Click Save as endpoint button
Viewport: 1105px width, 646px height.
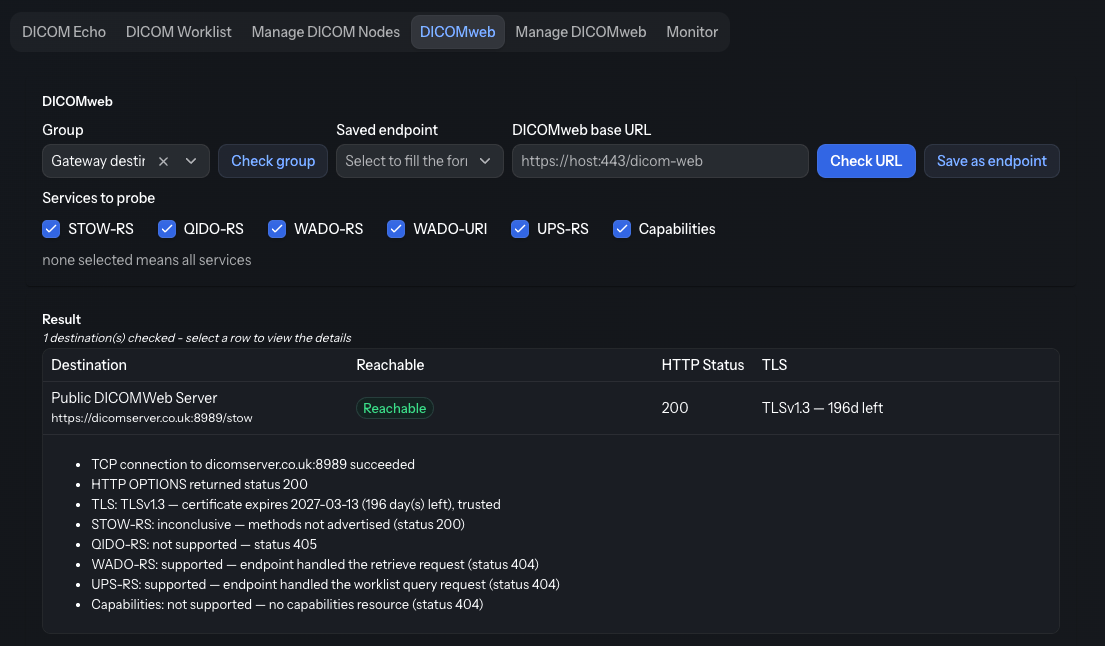992,161
